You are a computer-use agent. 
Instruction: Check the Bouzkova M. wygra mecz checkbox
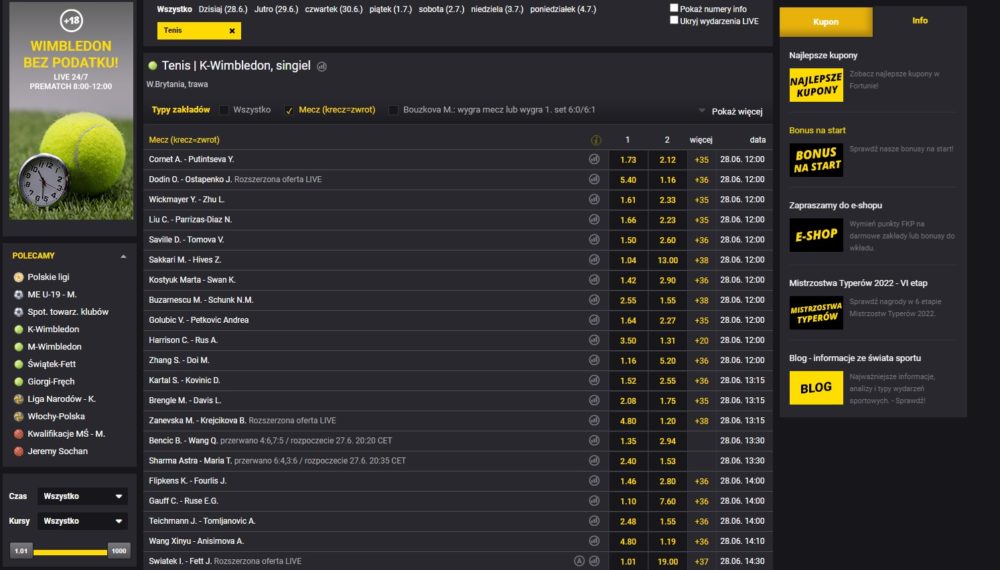pyautogui.click(x=393, y=110)
